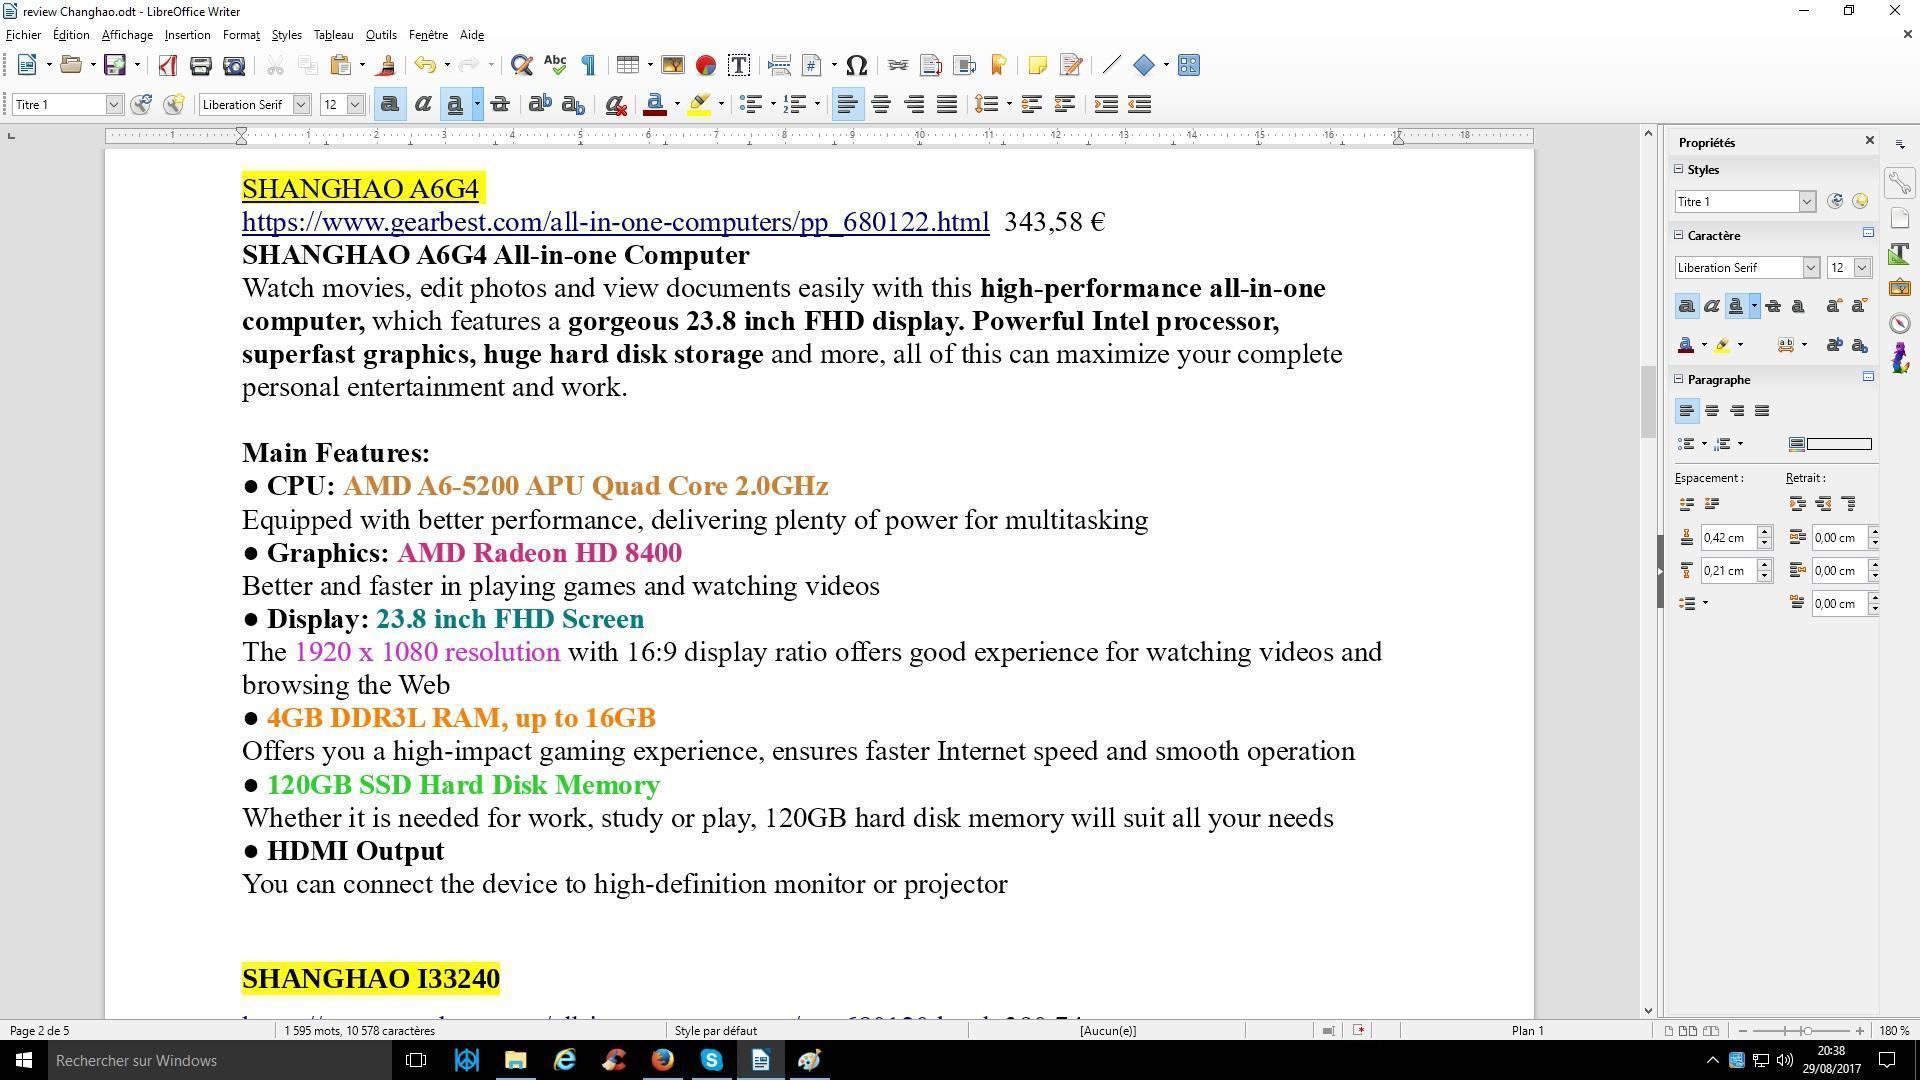Image resolution: width=1920 pixels, height=1080 pixels.
Task: Open the Find and Replace tool
Action: 521,66
